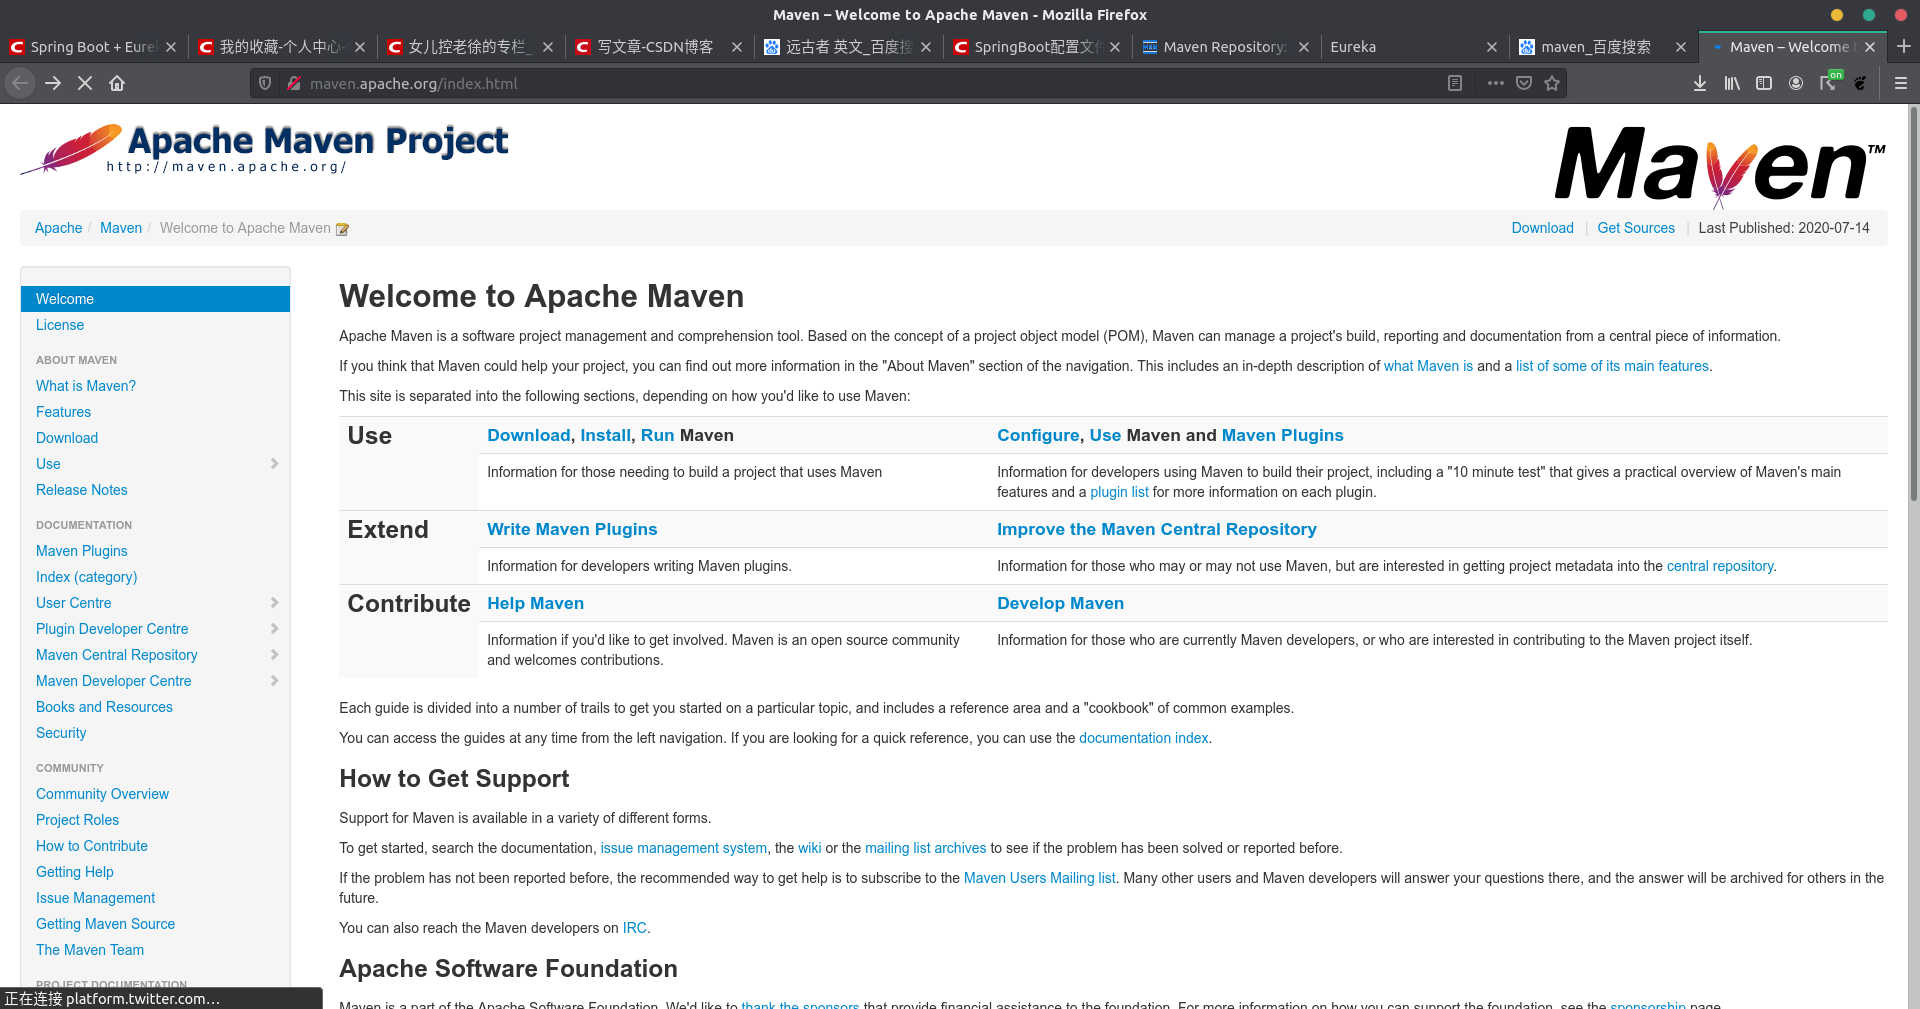Screen dimensions: 1920x1009
Task: Open Firefox account icon
Action: tap(1796, 83)
